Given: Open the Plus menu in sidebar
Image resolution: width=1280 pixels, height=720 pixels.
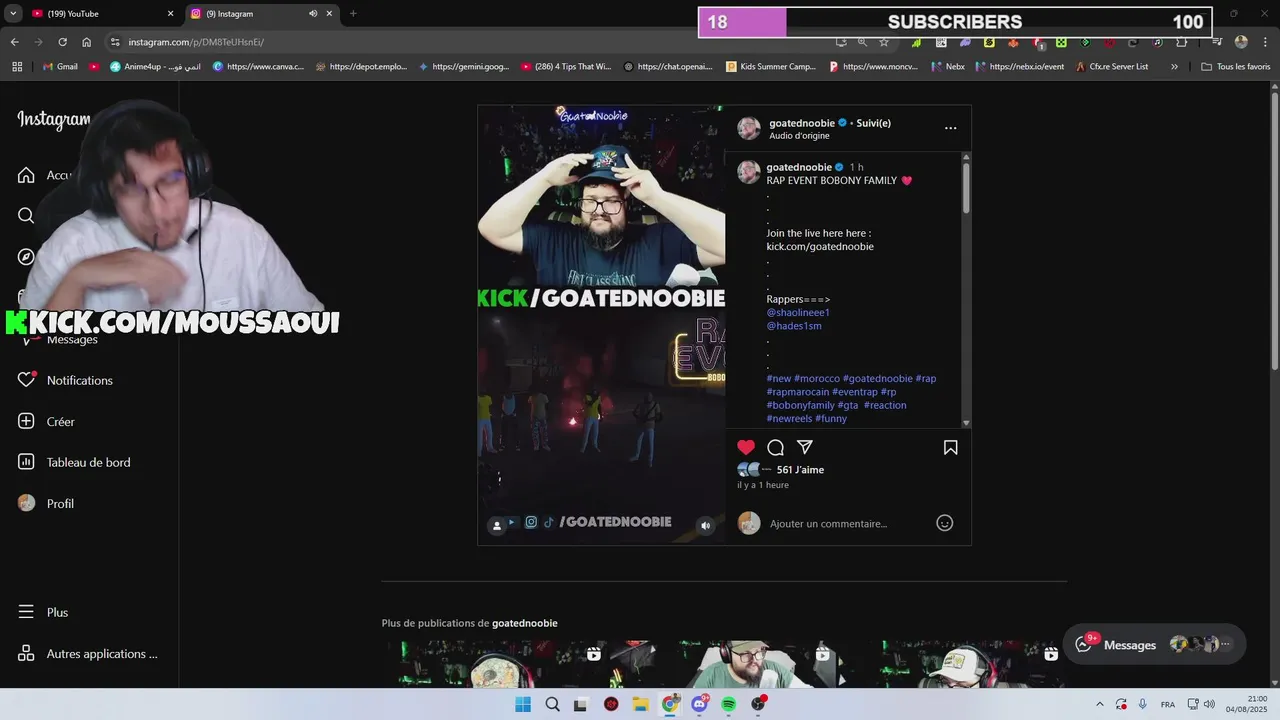Looking at the screenshot, I should click(43, 612).
